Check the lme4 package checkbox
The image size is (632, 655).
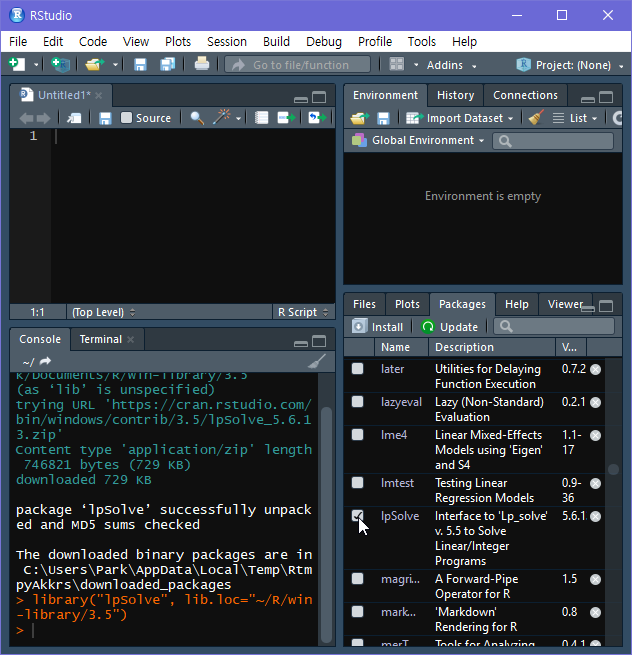[358, 435]
